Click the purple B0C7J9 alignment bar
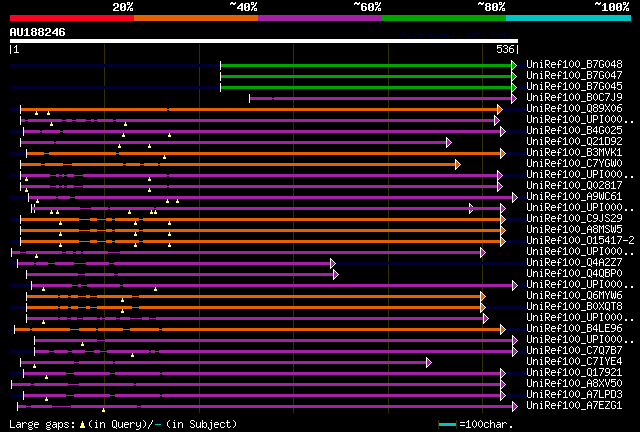The height and width of the screenshot is (432, 640). click(x=380, y=98)
